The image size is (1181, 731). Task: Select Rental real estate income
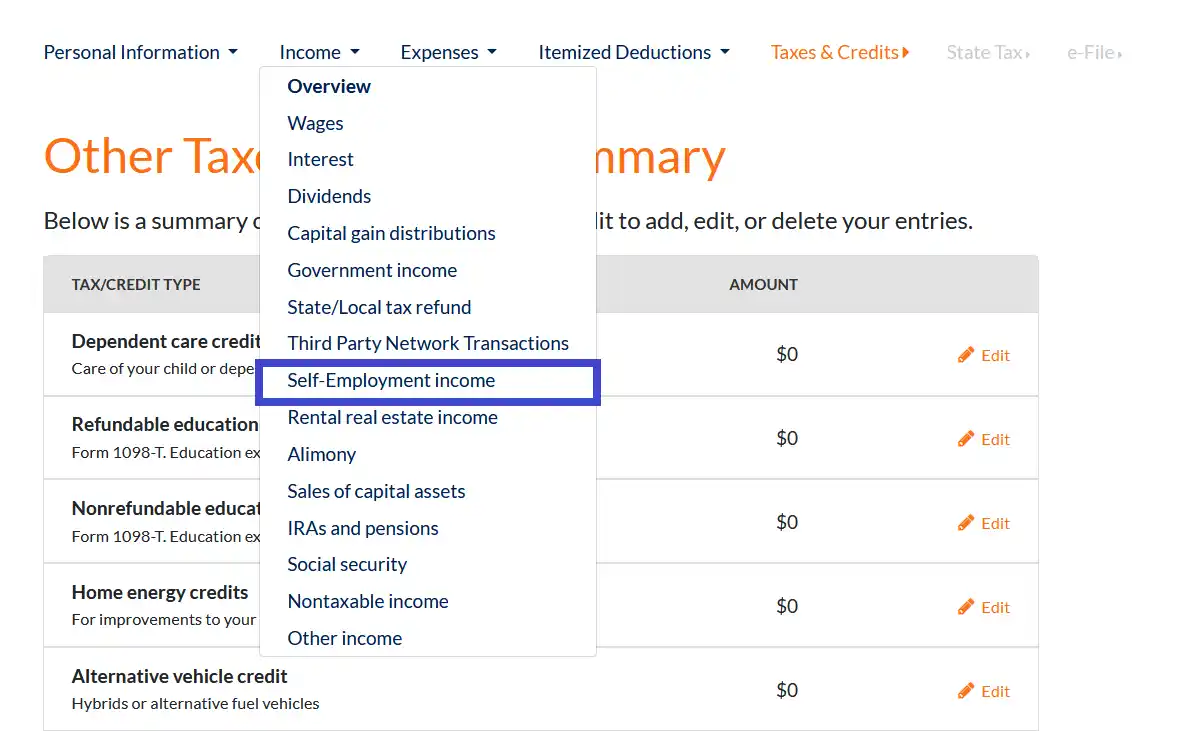(392, 417)
